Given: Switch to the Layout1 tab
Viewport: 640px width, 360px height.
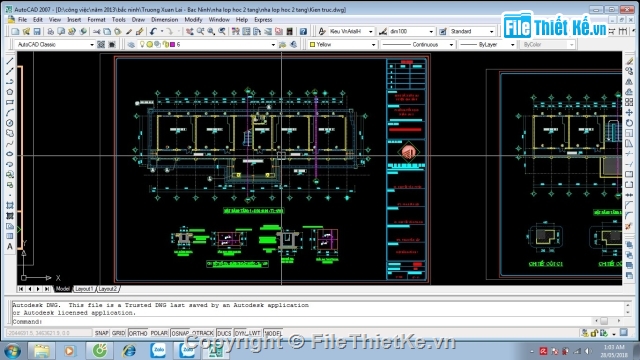Looking at the screenshot, I should [84, 289].
